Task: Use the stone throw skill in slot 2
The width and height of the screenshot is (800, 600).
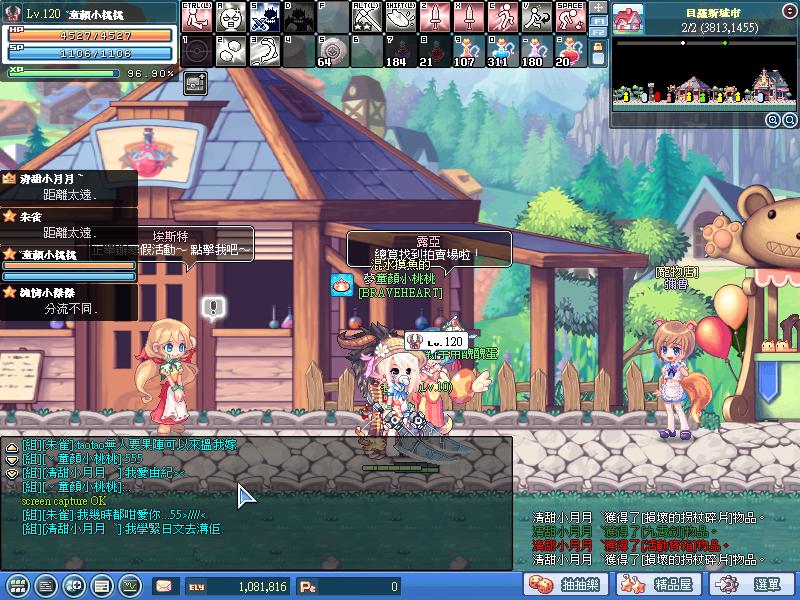Action: [x=232, y=51]
